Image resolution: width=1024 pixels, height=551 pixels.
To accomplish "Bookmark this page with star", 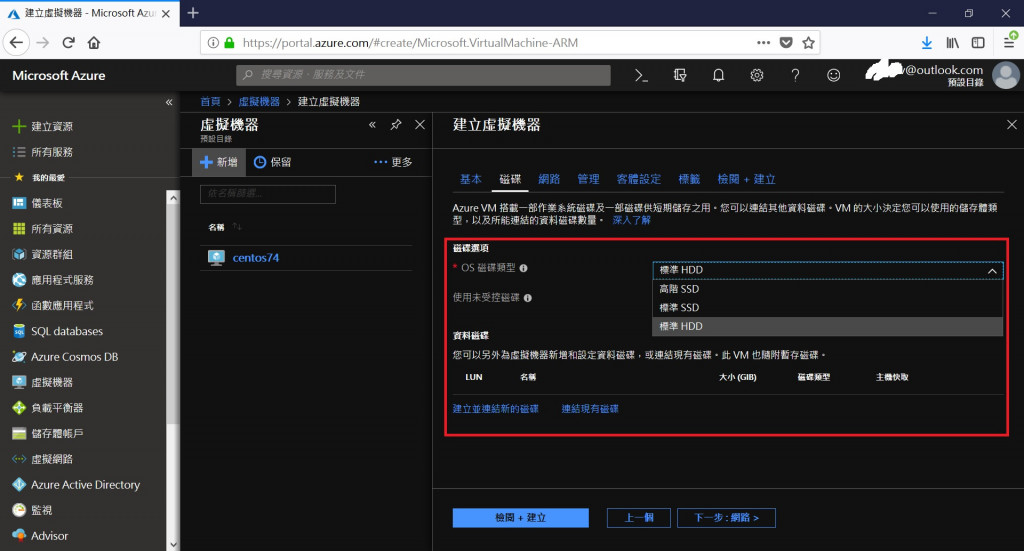I will click(808, 43).
